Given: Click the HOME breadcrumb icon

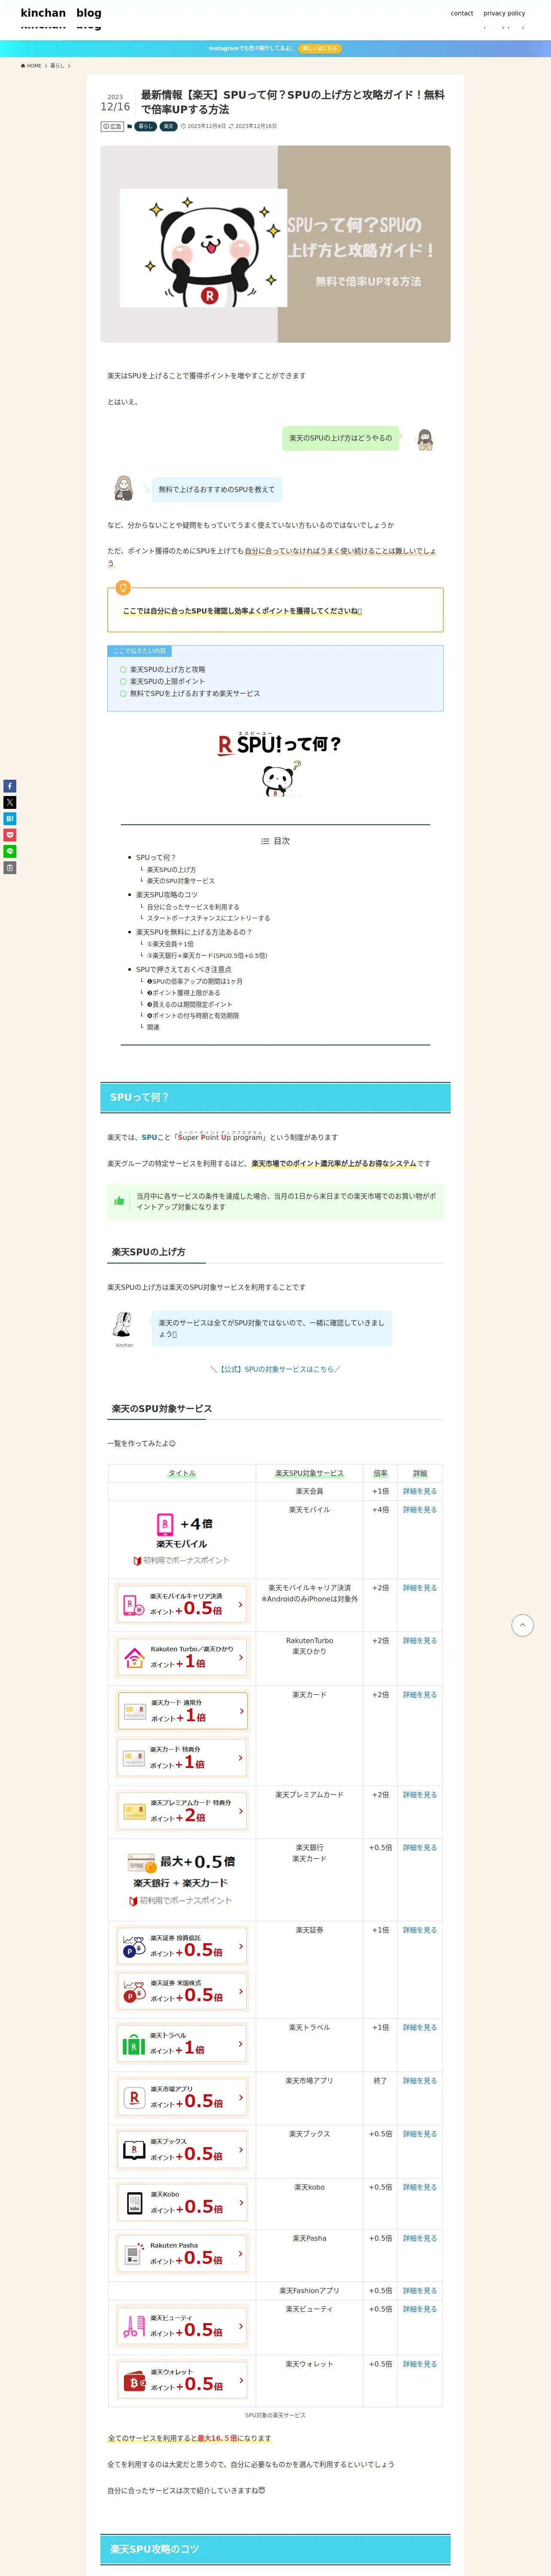Looking at the screenshot, I should [31, 66].
